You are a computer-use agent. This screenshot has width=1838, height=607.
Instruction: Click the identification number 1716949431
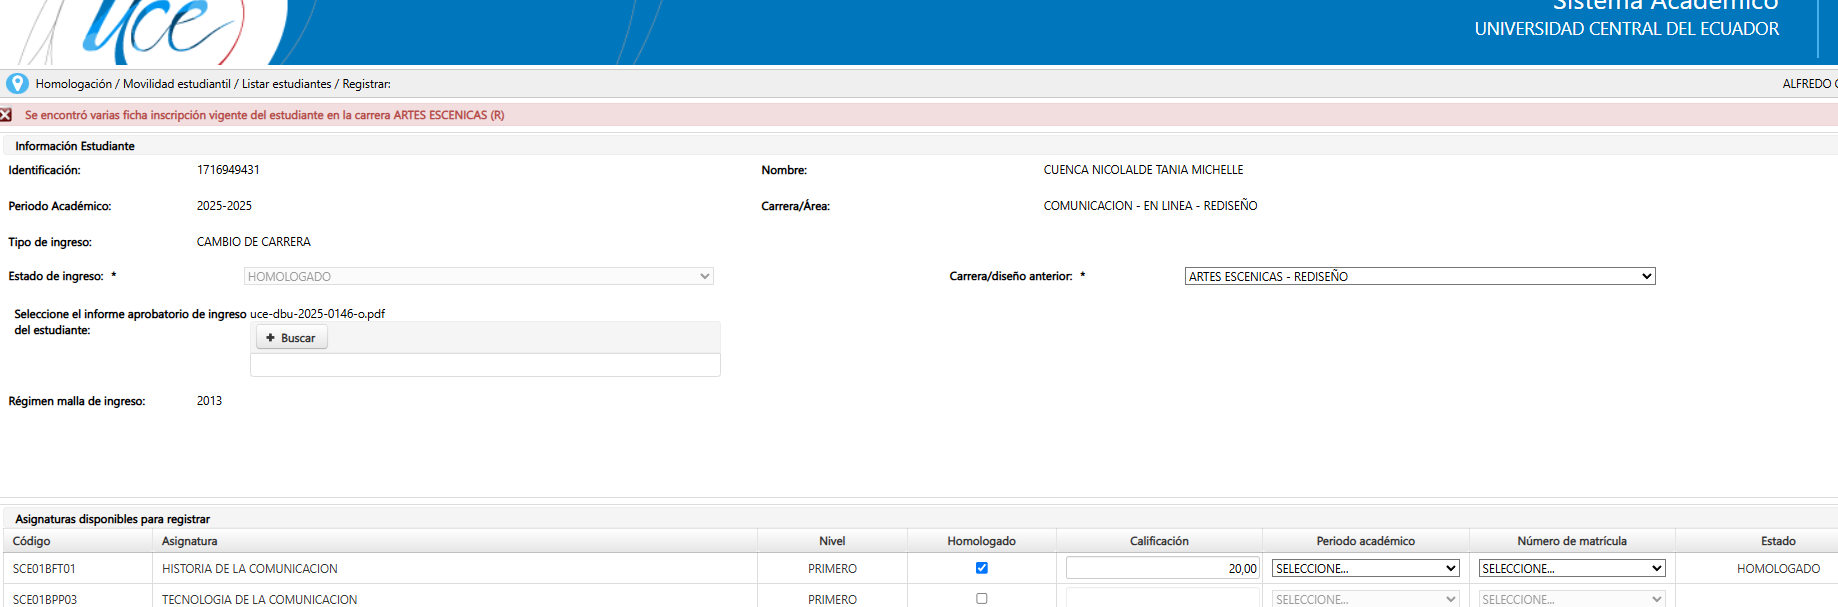point(228,170)
